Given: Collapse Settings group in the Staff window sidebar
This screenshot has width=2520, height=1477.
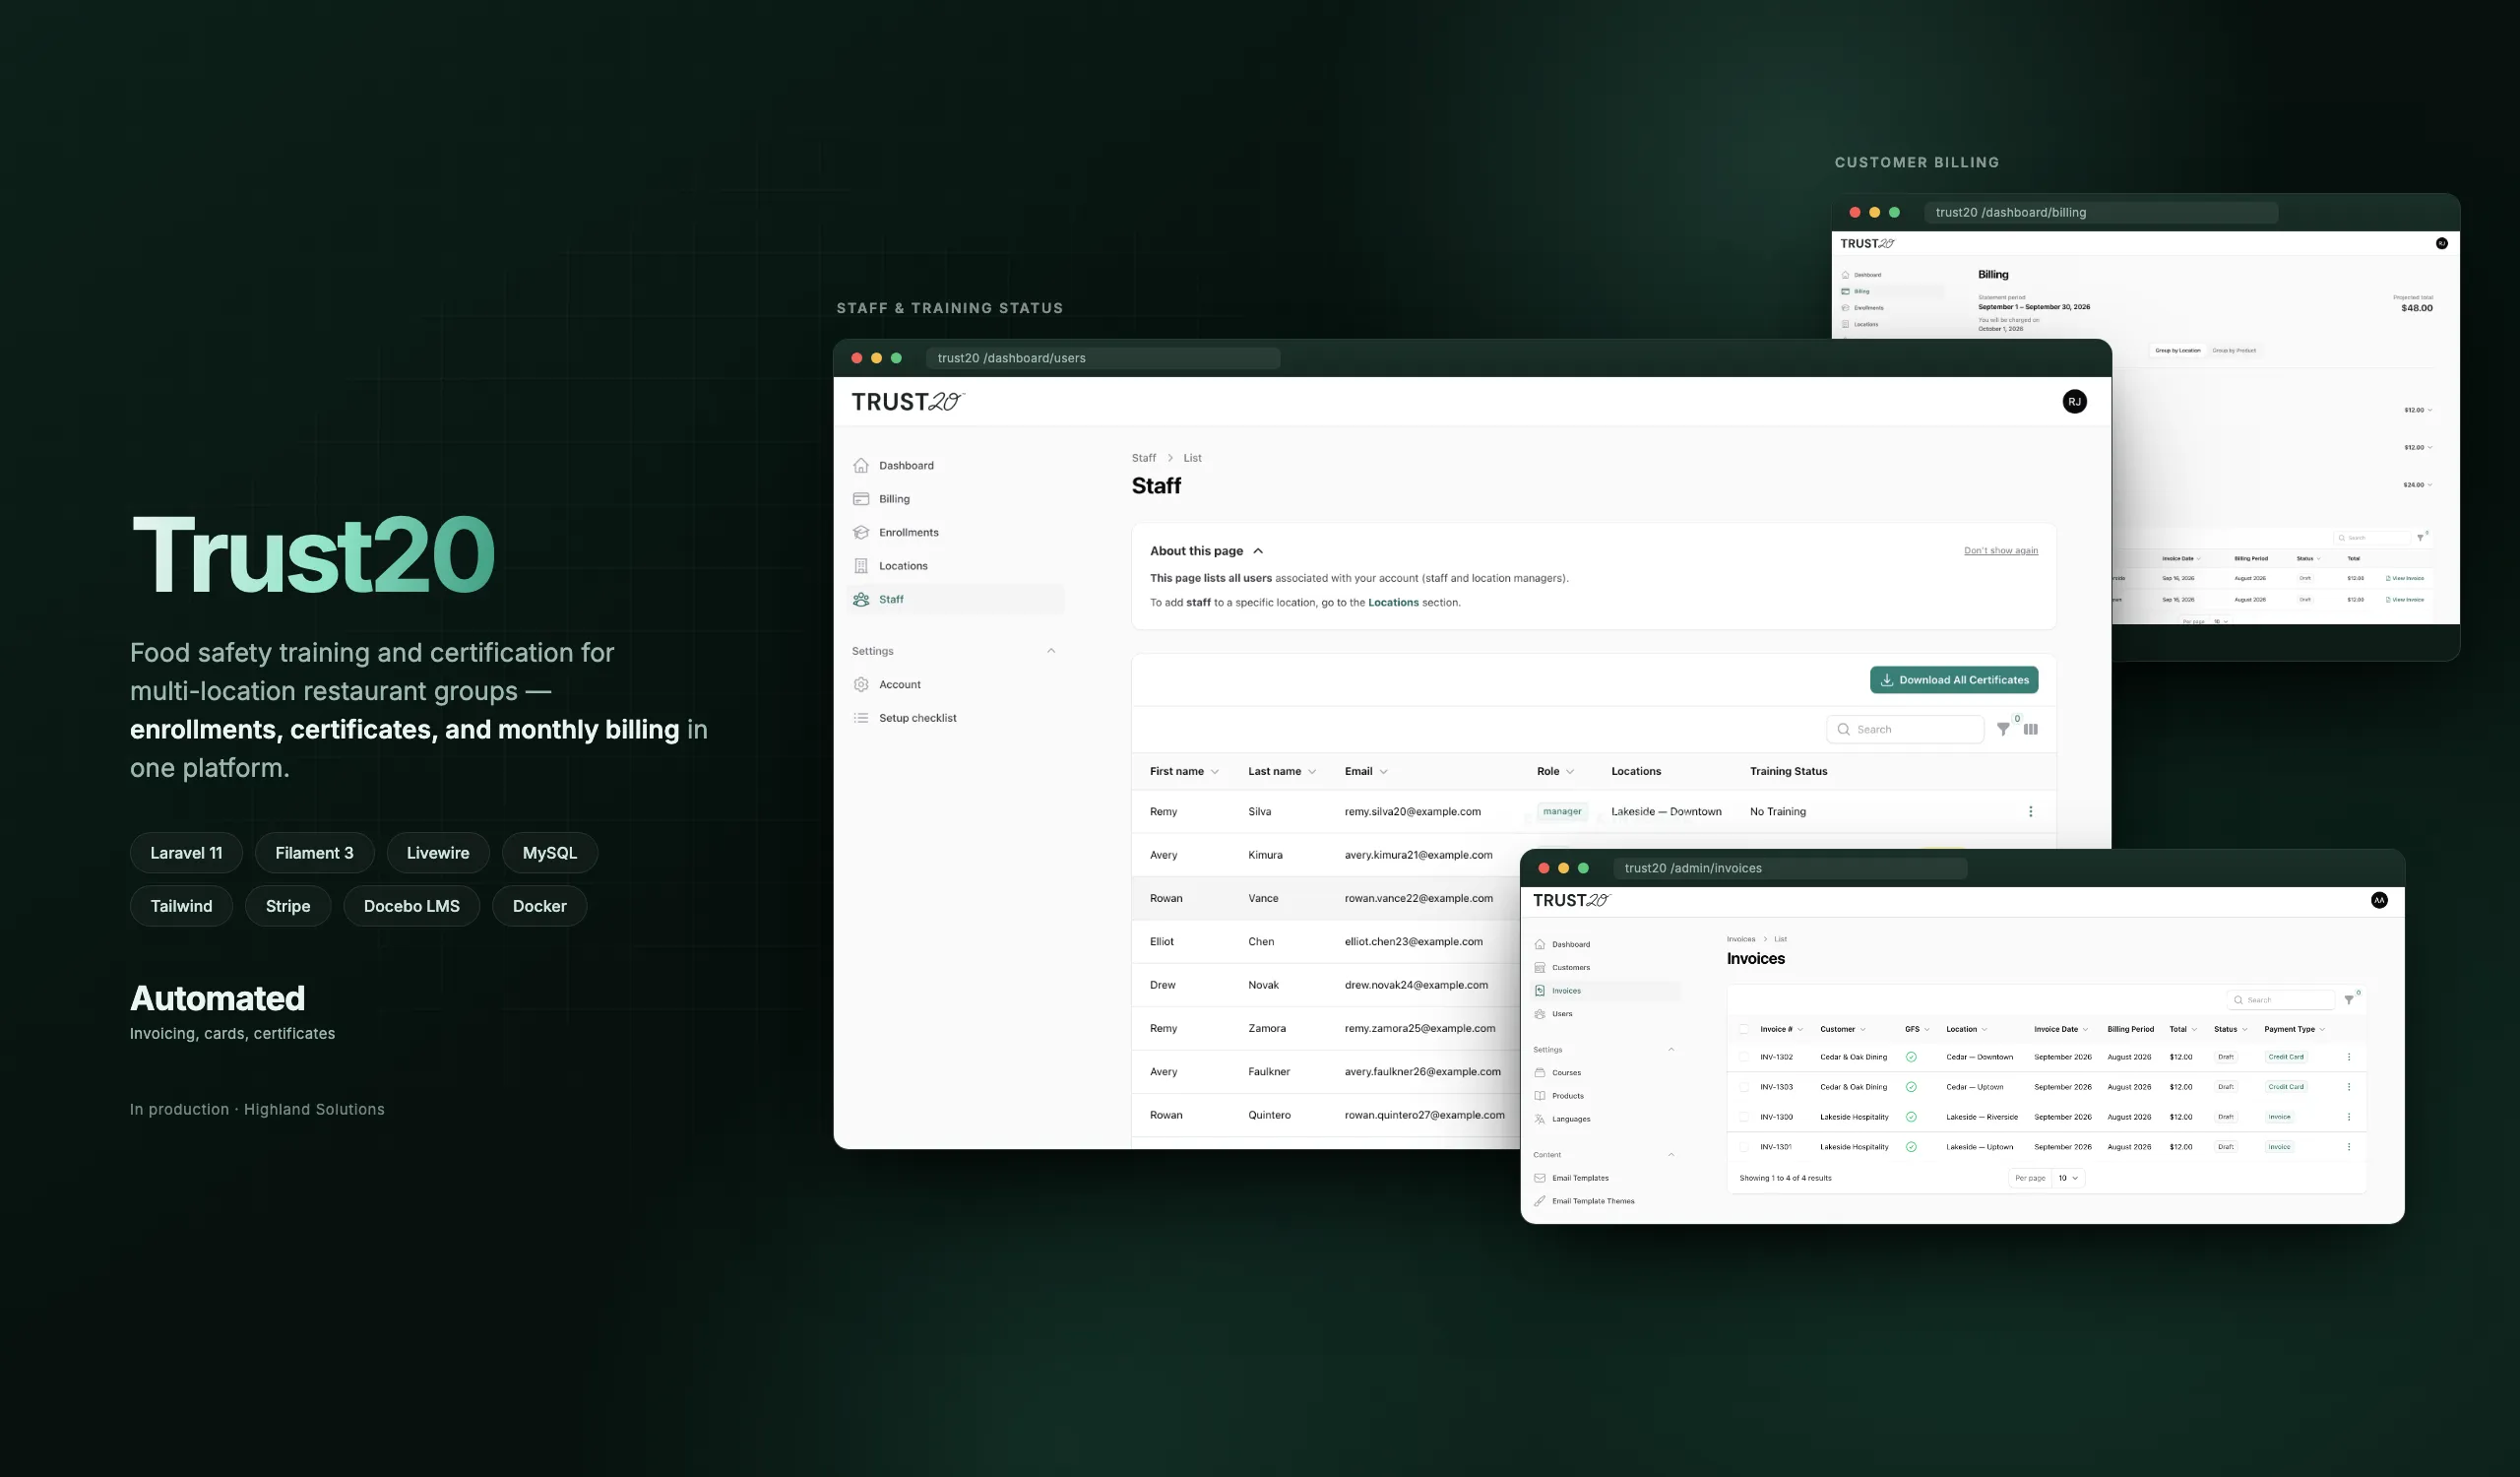Looking at the screenshot, I should point(1051,651).
